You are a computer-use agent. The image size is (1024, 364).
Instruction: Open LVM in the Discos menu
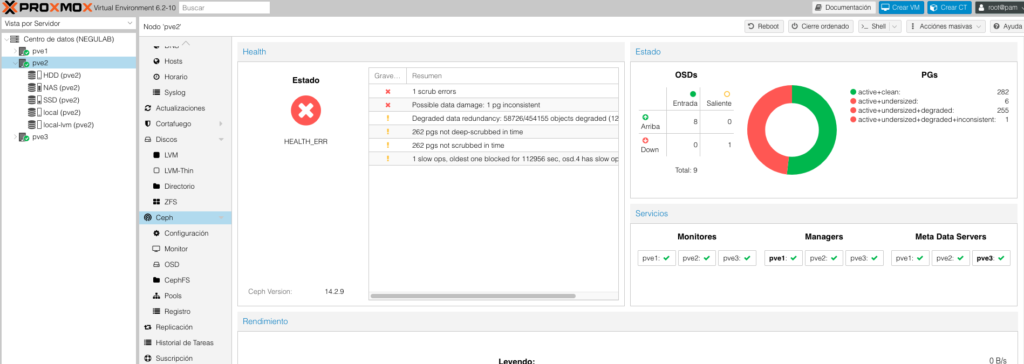click(171, 156)
